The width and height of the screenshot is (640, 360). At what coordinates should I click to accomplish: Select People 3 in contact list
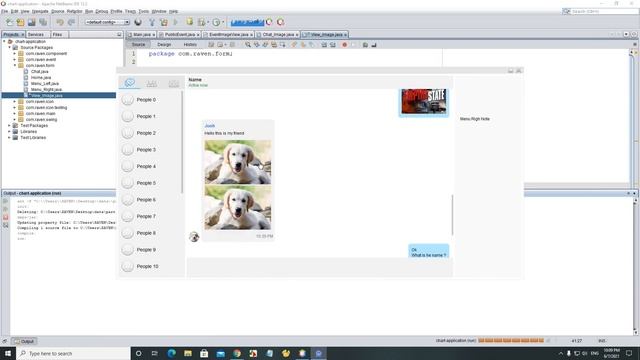[x=150, y=150]
